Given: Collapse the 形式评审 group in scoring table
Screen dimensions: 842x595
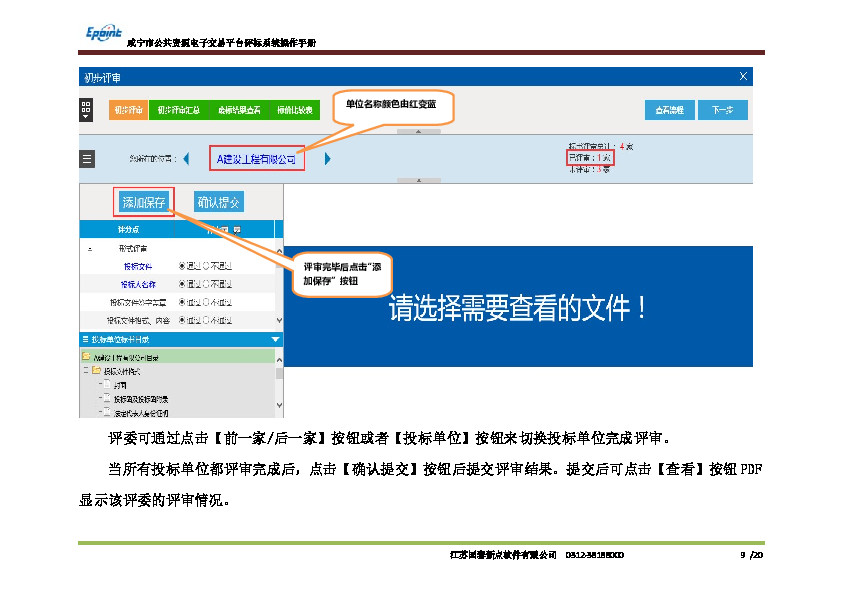Looking at the screenshot, I should [91, 248].
